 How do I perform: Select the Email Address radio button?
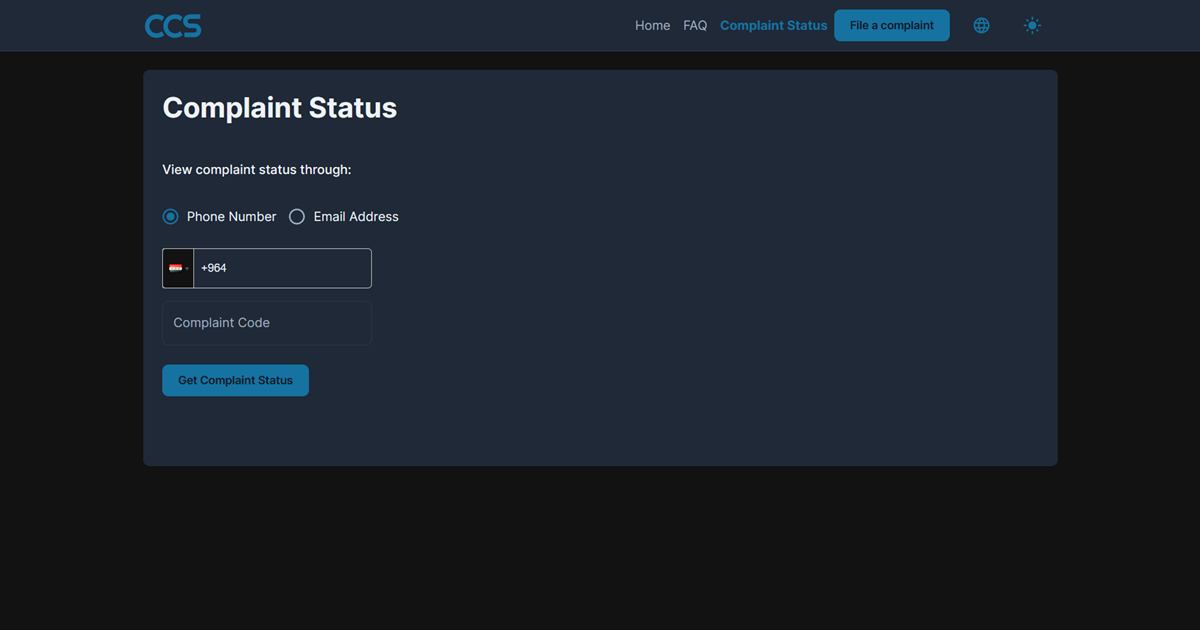click(x=297, y=217)
